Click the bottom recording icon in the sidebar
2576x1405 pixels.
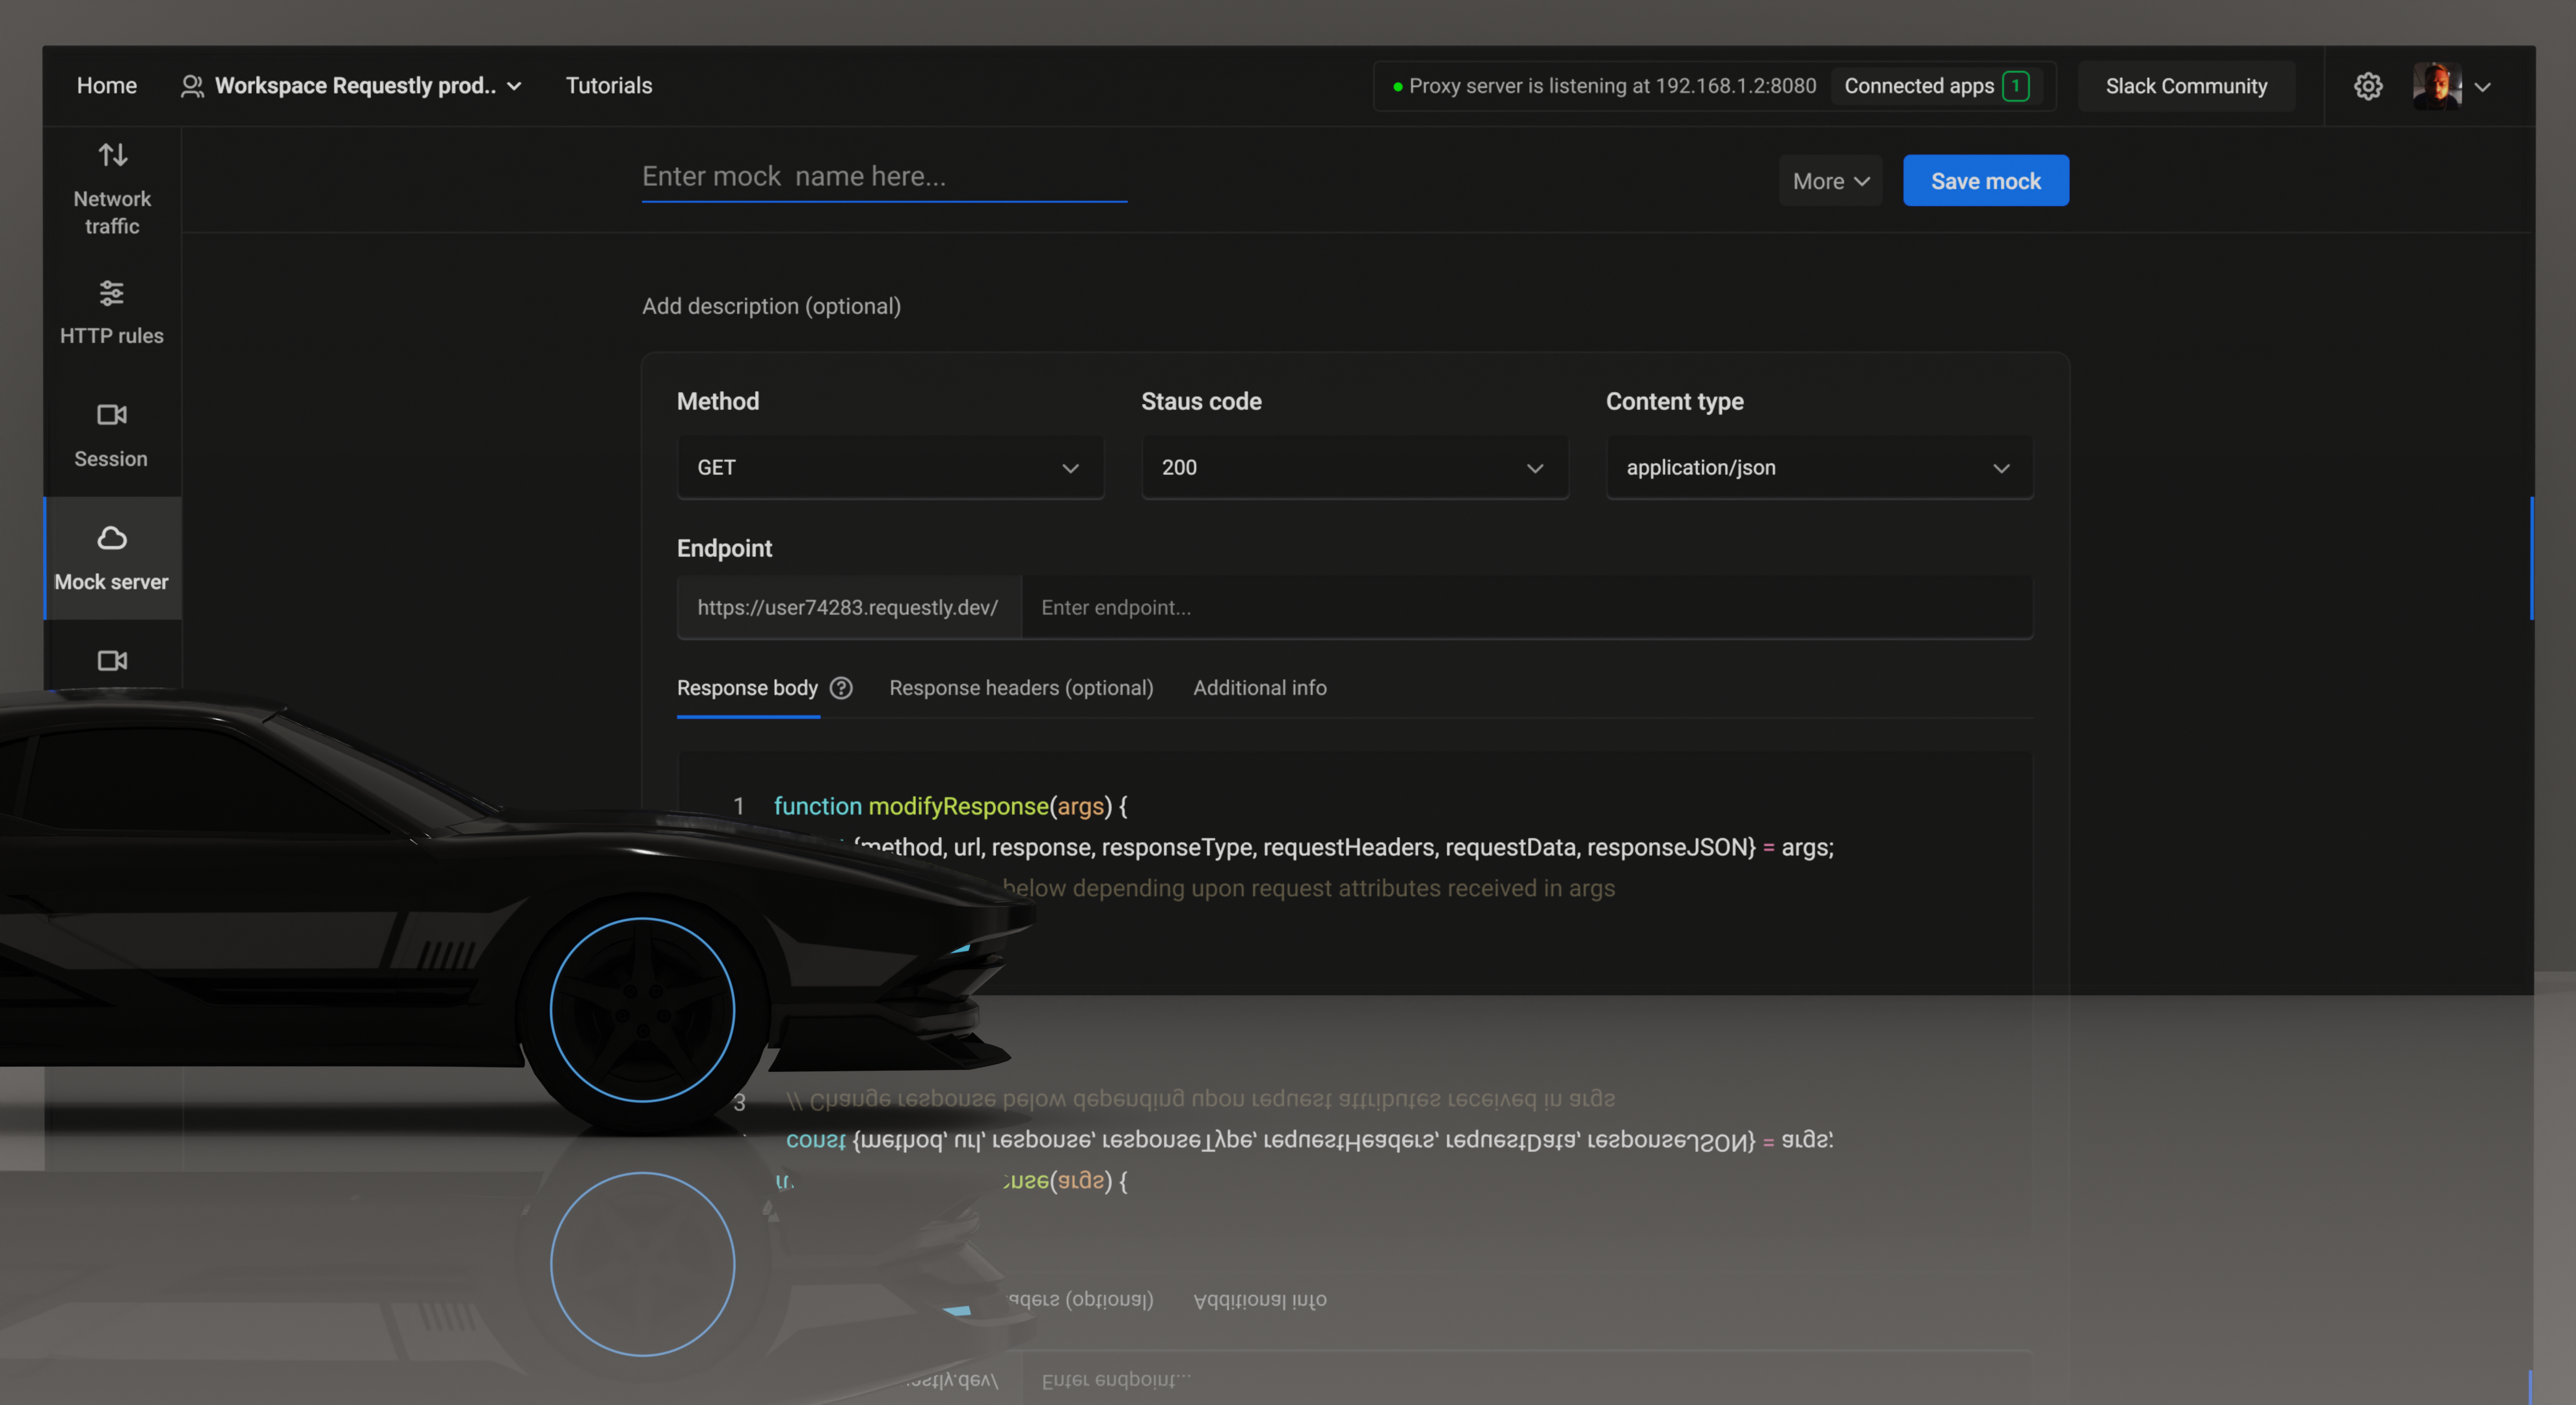tap(111, 660)
